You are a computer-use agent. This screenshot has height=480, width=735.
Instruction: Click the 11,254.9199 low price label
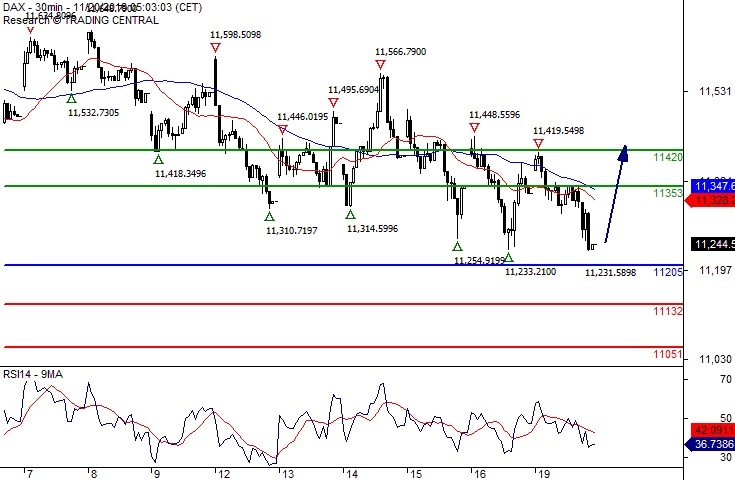tap(480, 260)
